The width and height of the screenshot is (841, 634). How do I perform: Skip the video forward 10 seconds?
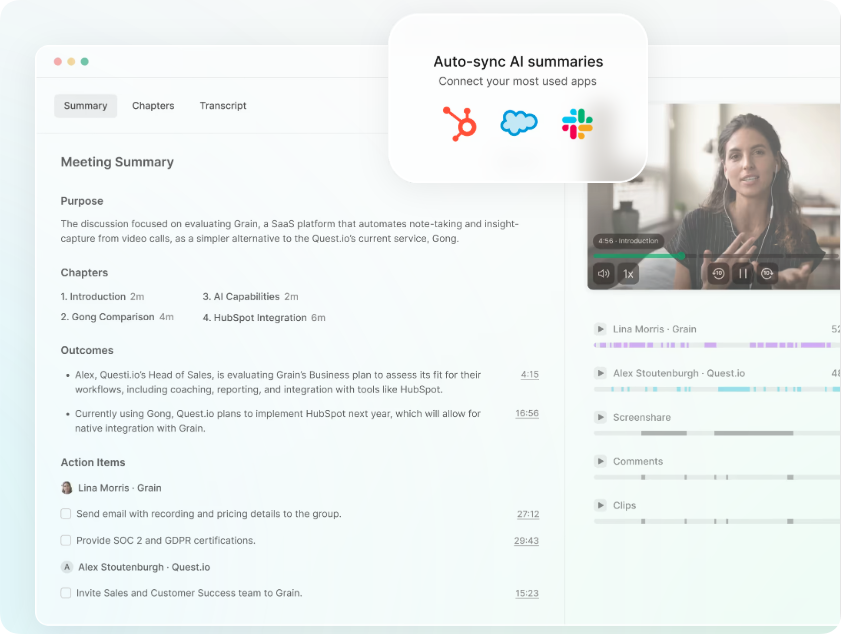(x=768, y=274)
